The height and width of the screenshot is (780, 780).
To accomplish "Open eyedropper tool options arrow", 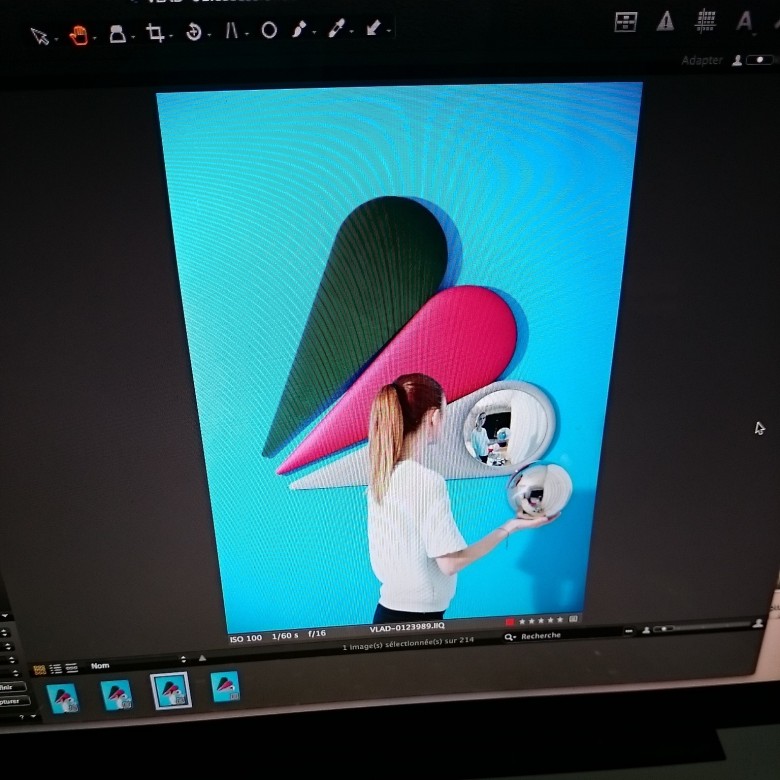I will coord(352,32).
